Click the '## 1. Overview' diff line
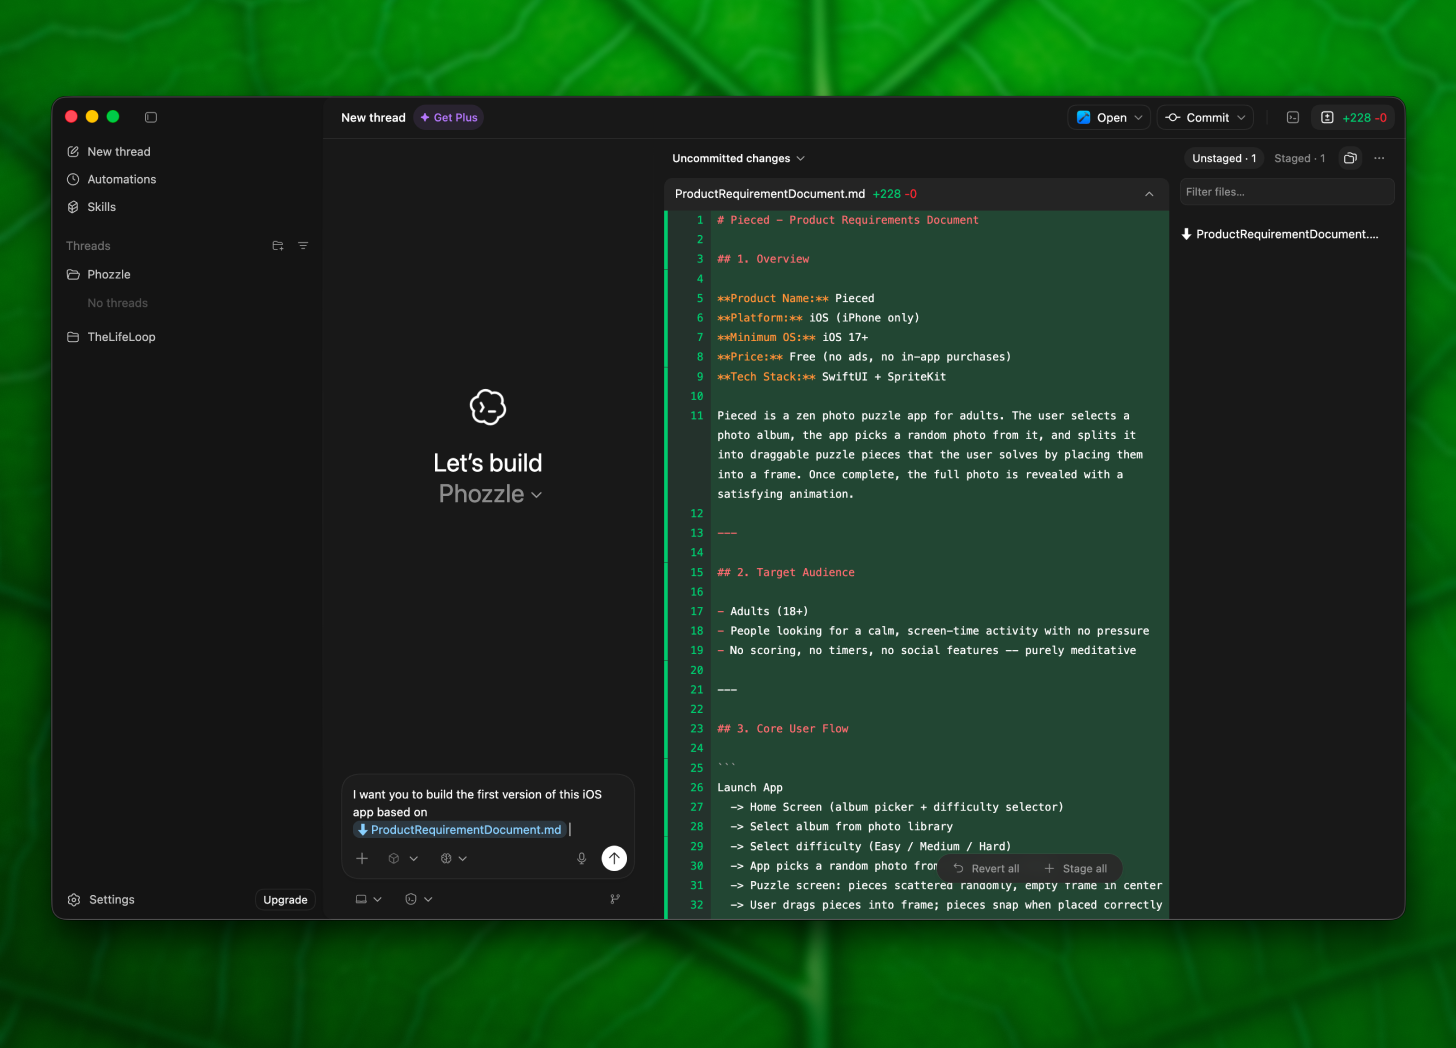Viewport: 1456px width, 1048px height. pyautogui.click(x=763, y=259)
